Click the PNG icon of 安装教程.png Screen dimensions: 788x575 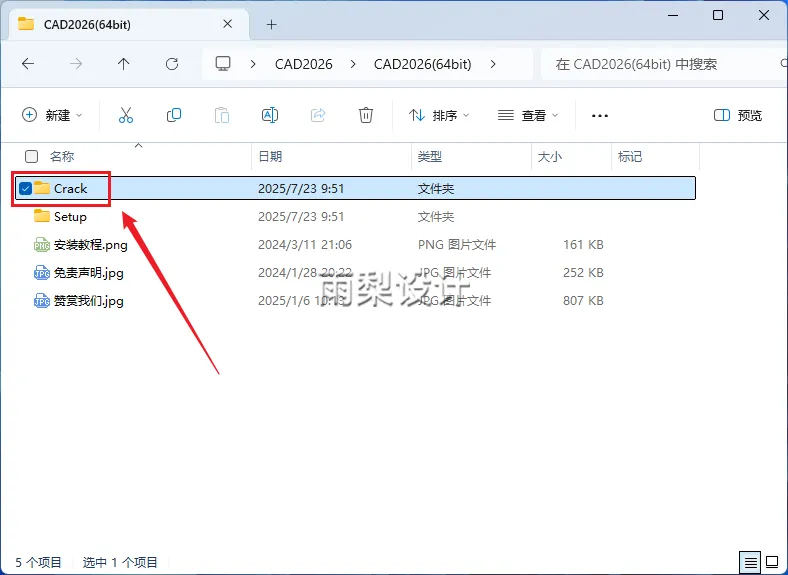(42, 245)
